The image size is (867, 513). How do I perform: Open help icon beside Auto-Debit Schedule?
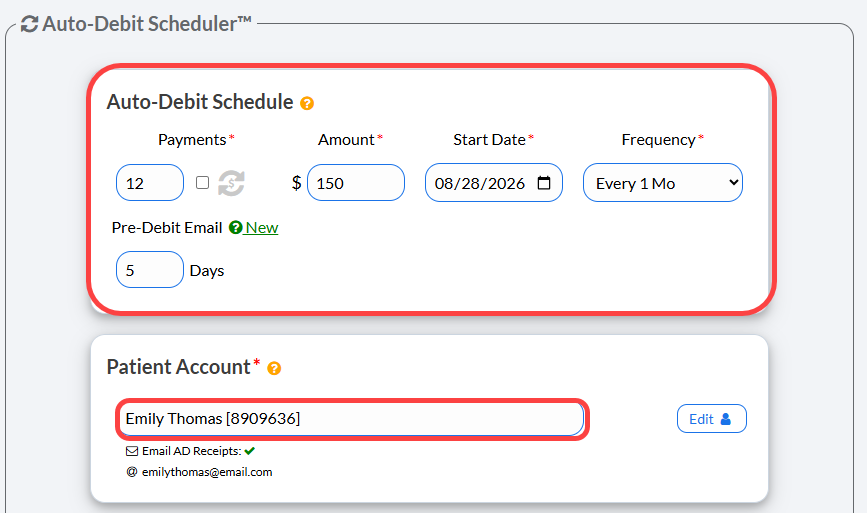[307, 103]
